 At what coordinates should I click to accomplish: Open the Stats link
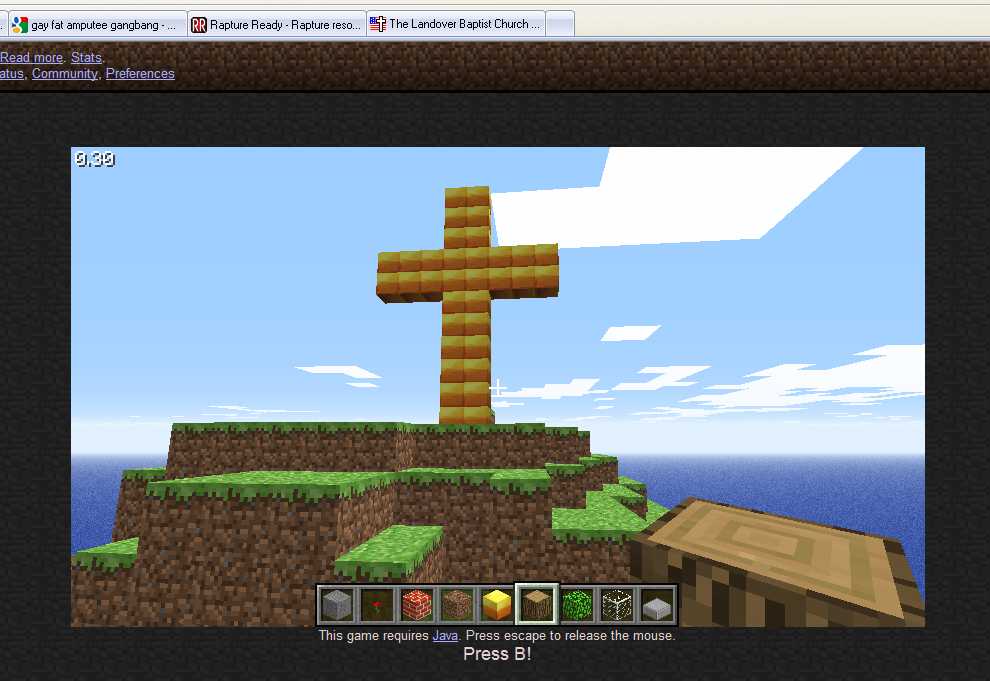click(86, 58)
